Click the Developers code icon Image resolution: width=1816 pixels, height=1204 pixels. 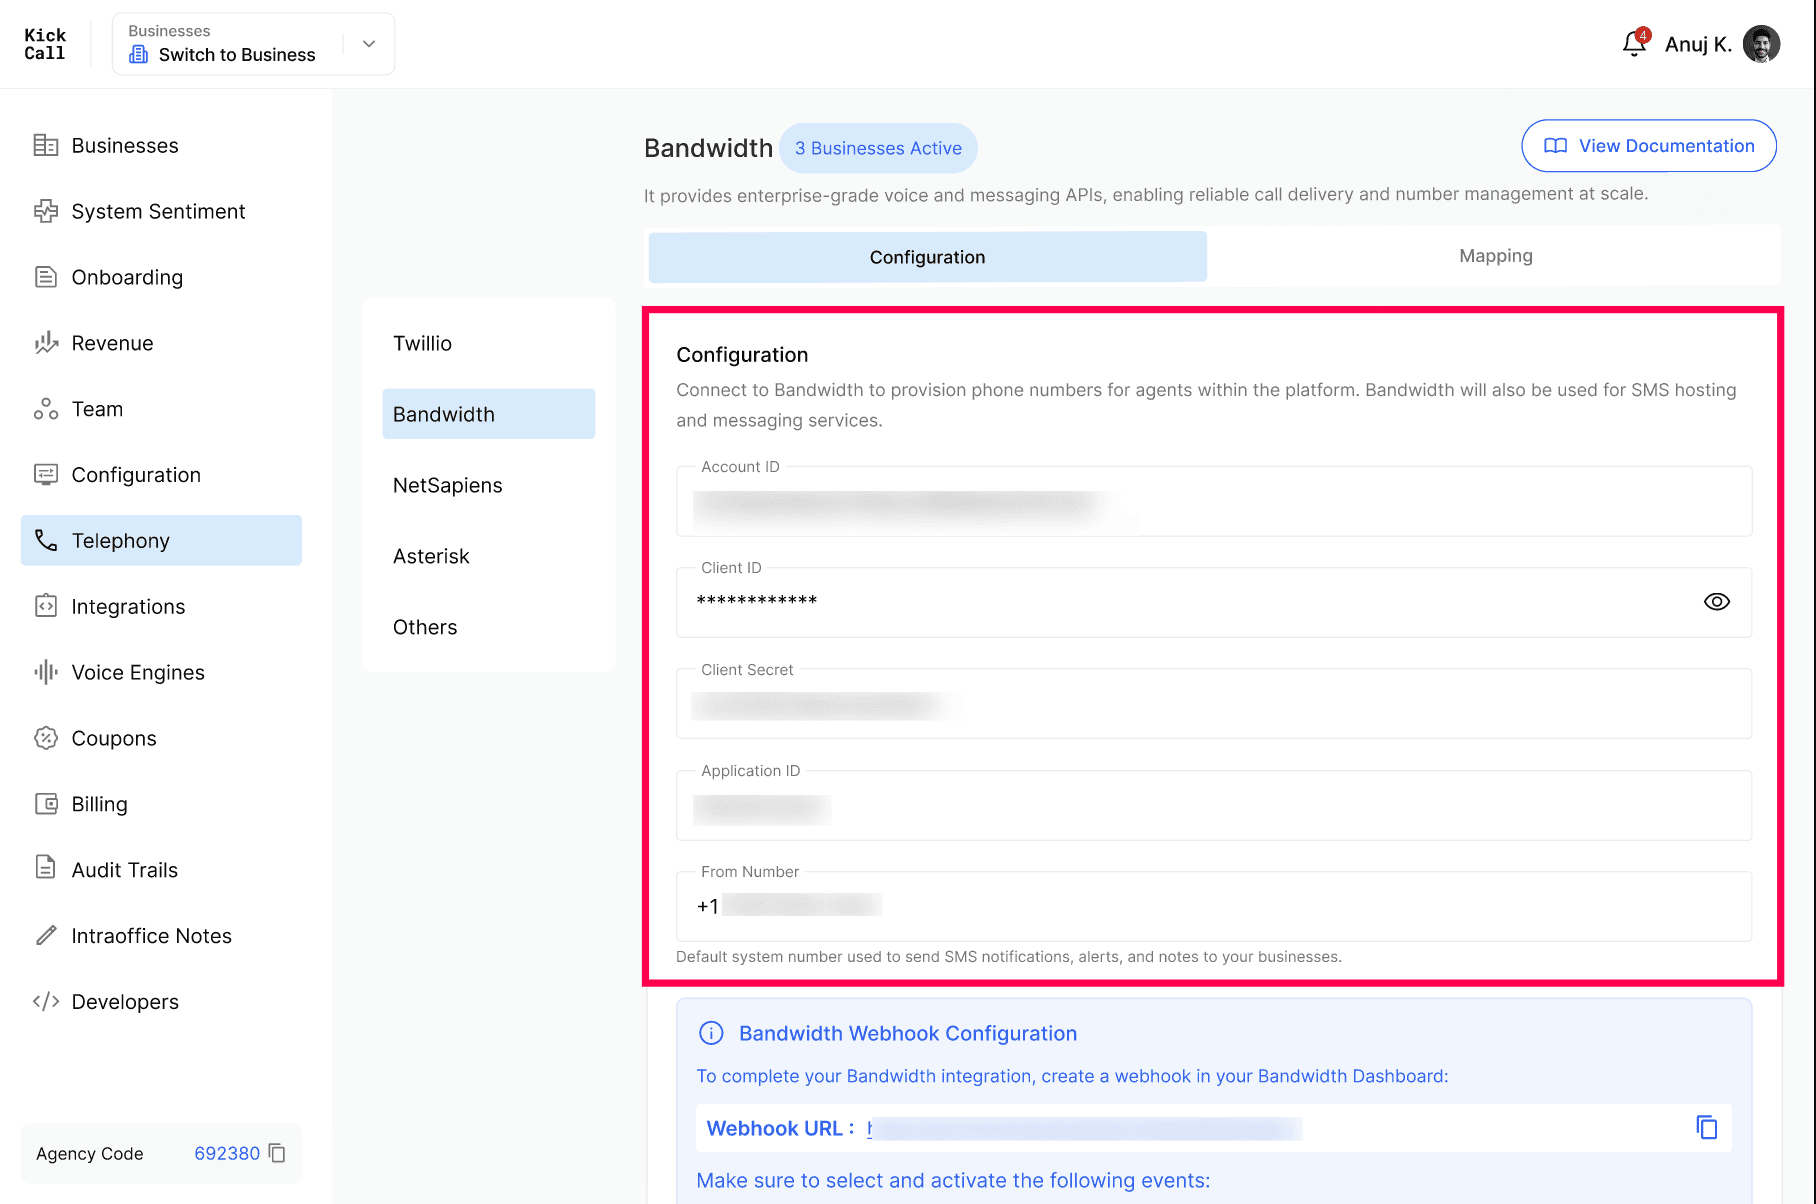[46, 1001]
